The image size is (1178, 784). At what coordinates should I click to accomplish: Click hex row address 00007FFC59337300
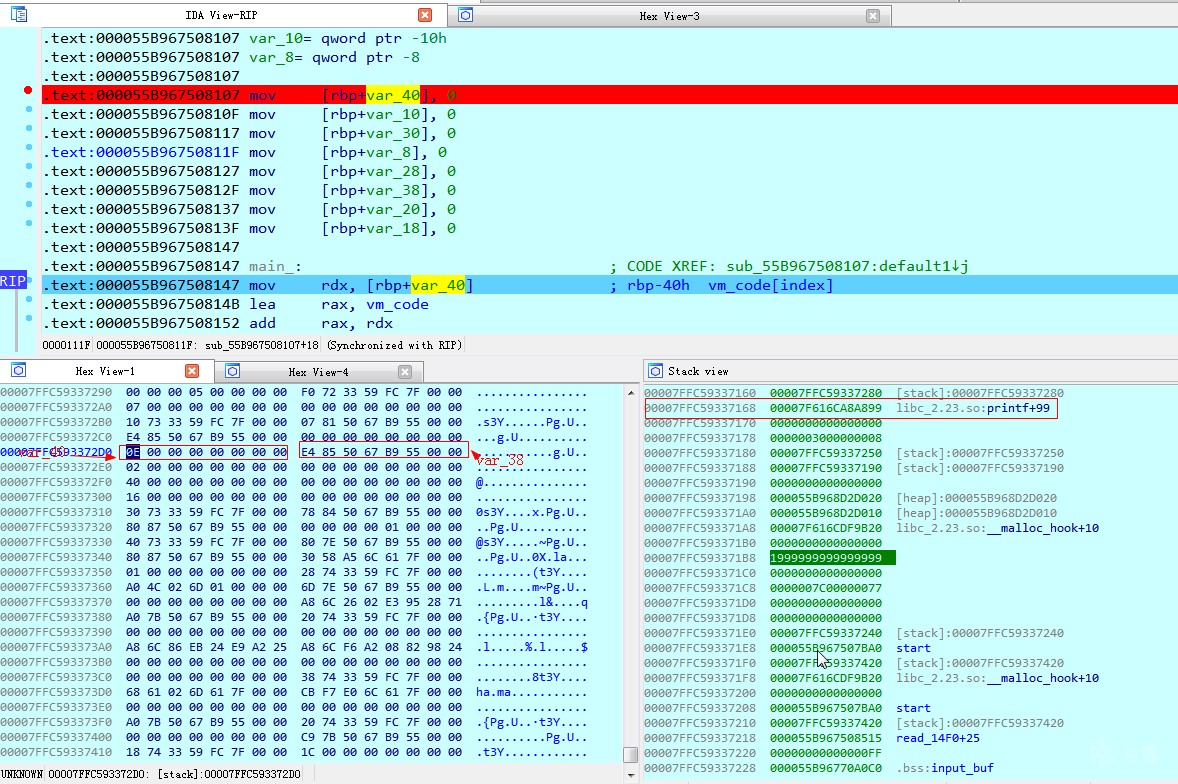coord(56,497)
